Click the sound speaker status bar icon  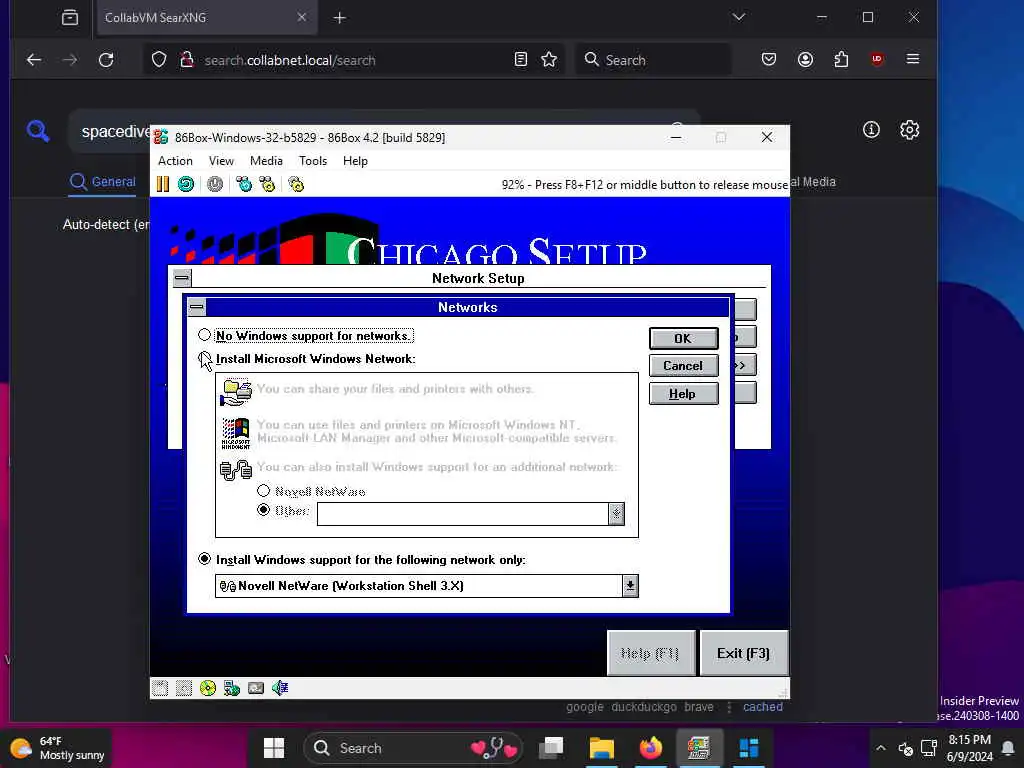click(x=280, y=688)
